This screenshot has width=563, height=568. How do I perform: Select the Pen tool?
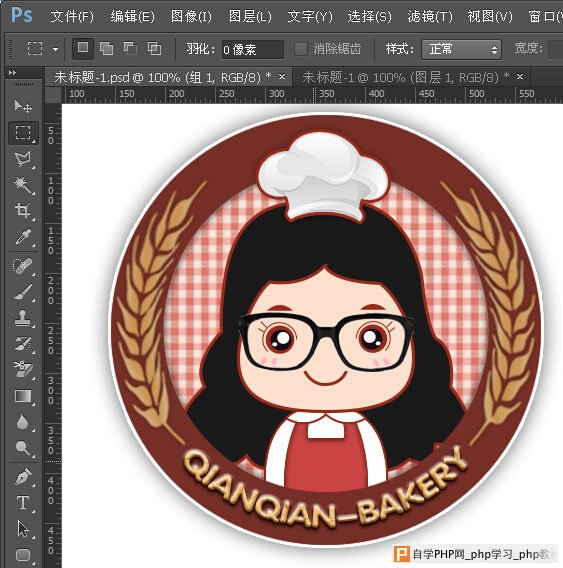23,476
